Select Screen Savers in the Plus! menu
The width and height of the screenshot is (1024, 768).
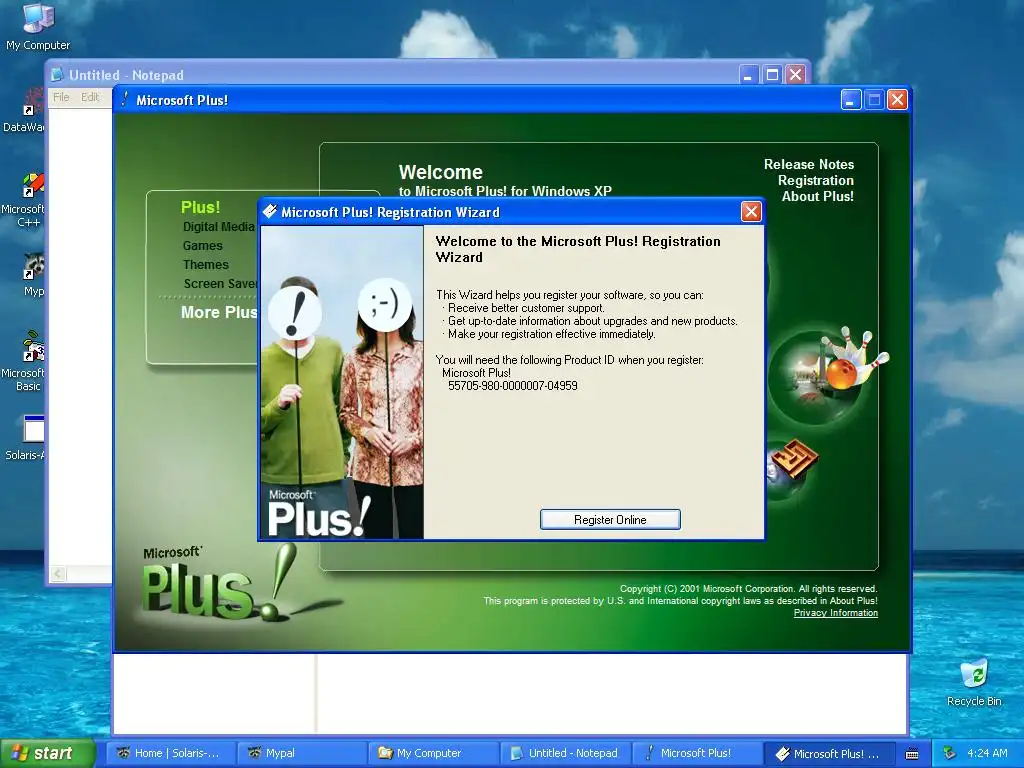pyautogui.click(x=221, y=283)
